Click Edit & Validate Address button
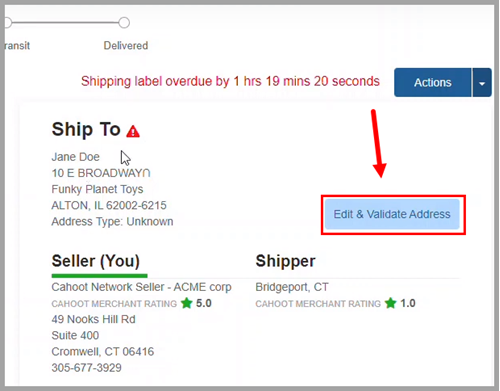500x391 pixels. 392,214
